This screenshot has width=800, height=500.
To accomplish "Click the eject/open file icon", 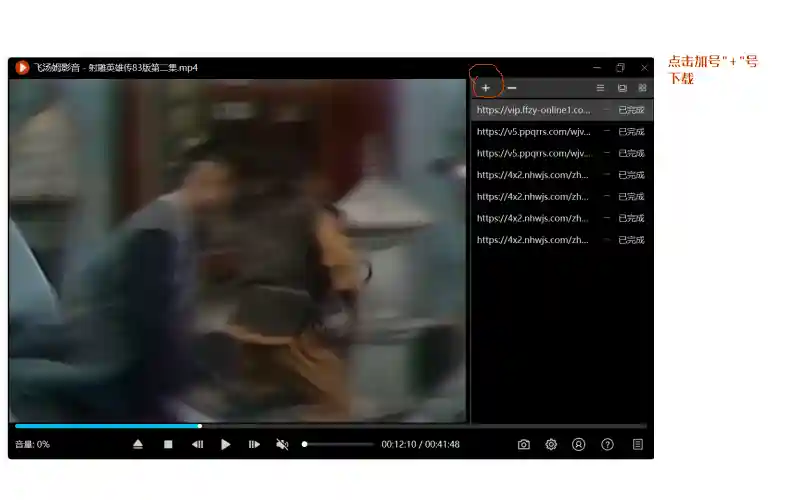I will [138, 444].
